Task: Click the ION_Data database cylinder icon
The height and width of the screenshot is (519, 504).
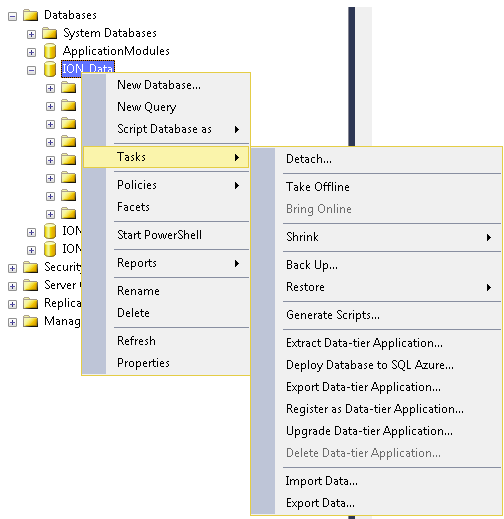Action: pos(50,69)
